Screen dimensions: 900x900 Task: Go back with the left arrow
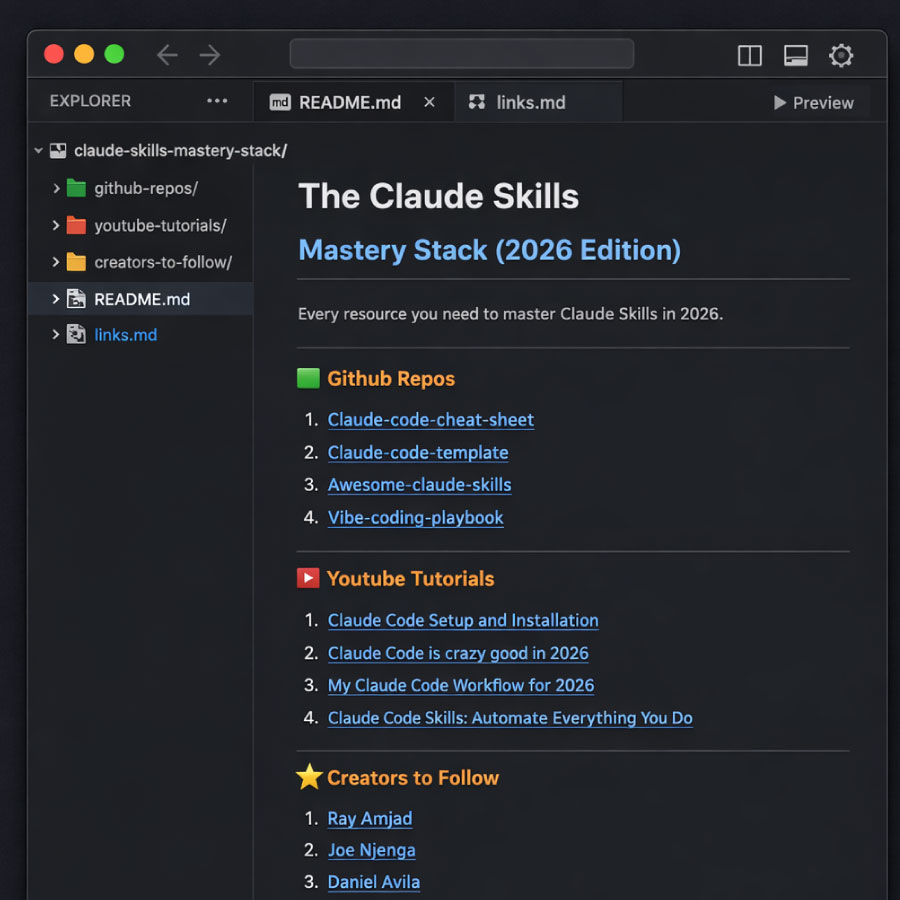167,55
